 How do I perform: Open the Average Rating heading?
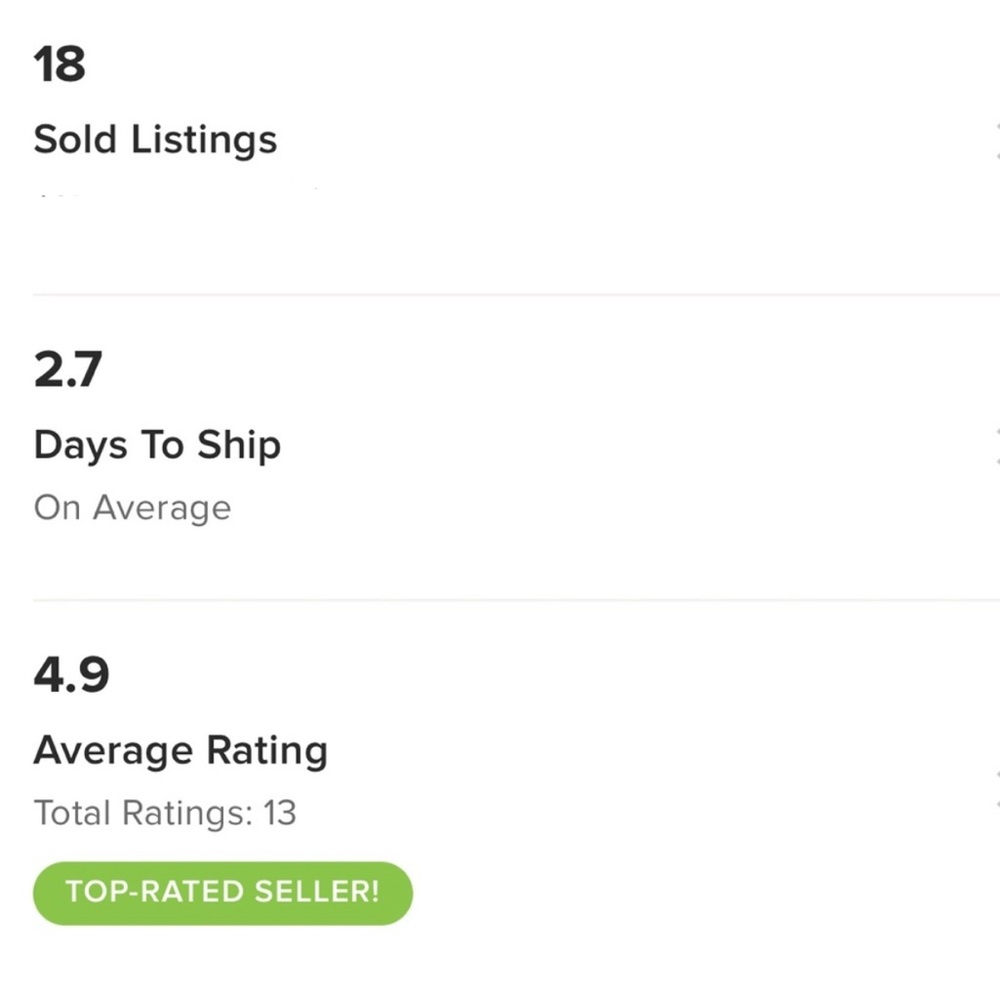click(x=180, y=750)
